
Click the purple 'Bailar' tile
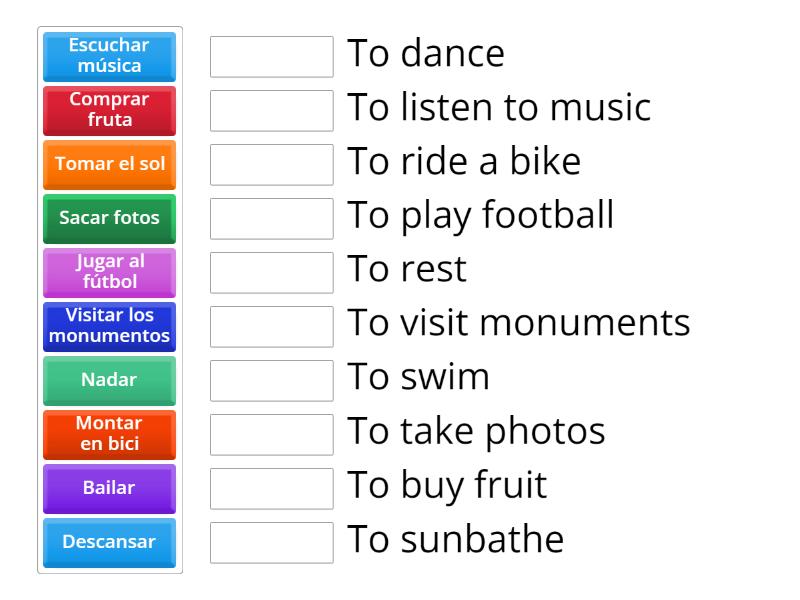click(109, 489)
